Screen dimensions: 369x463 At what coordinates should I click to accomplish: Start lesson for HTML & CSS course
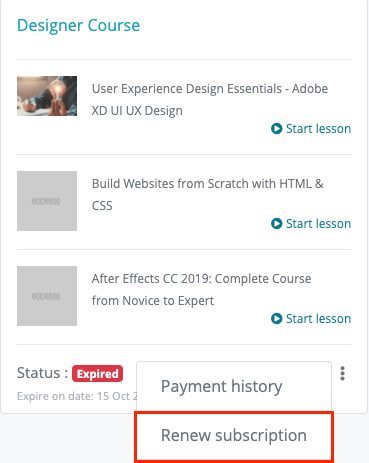[x=311, y=223]
